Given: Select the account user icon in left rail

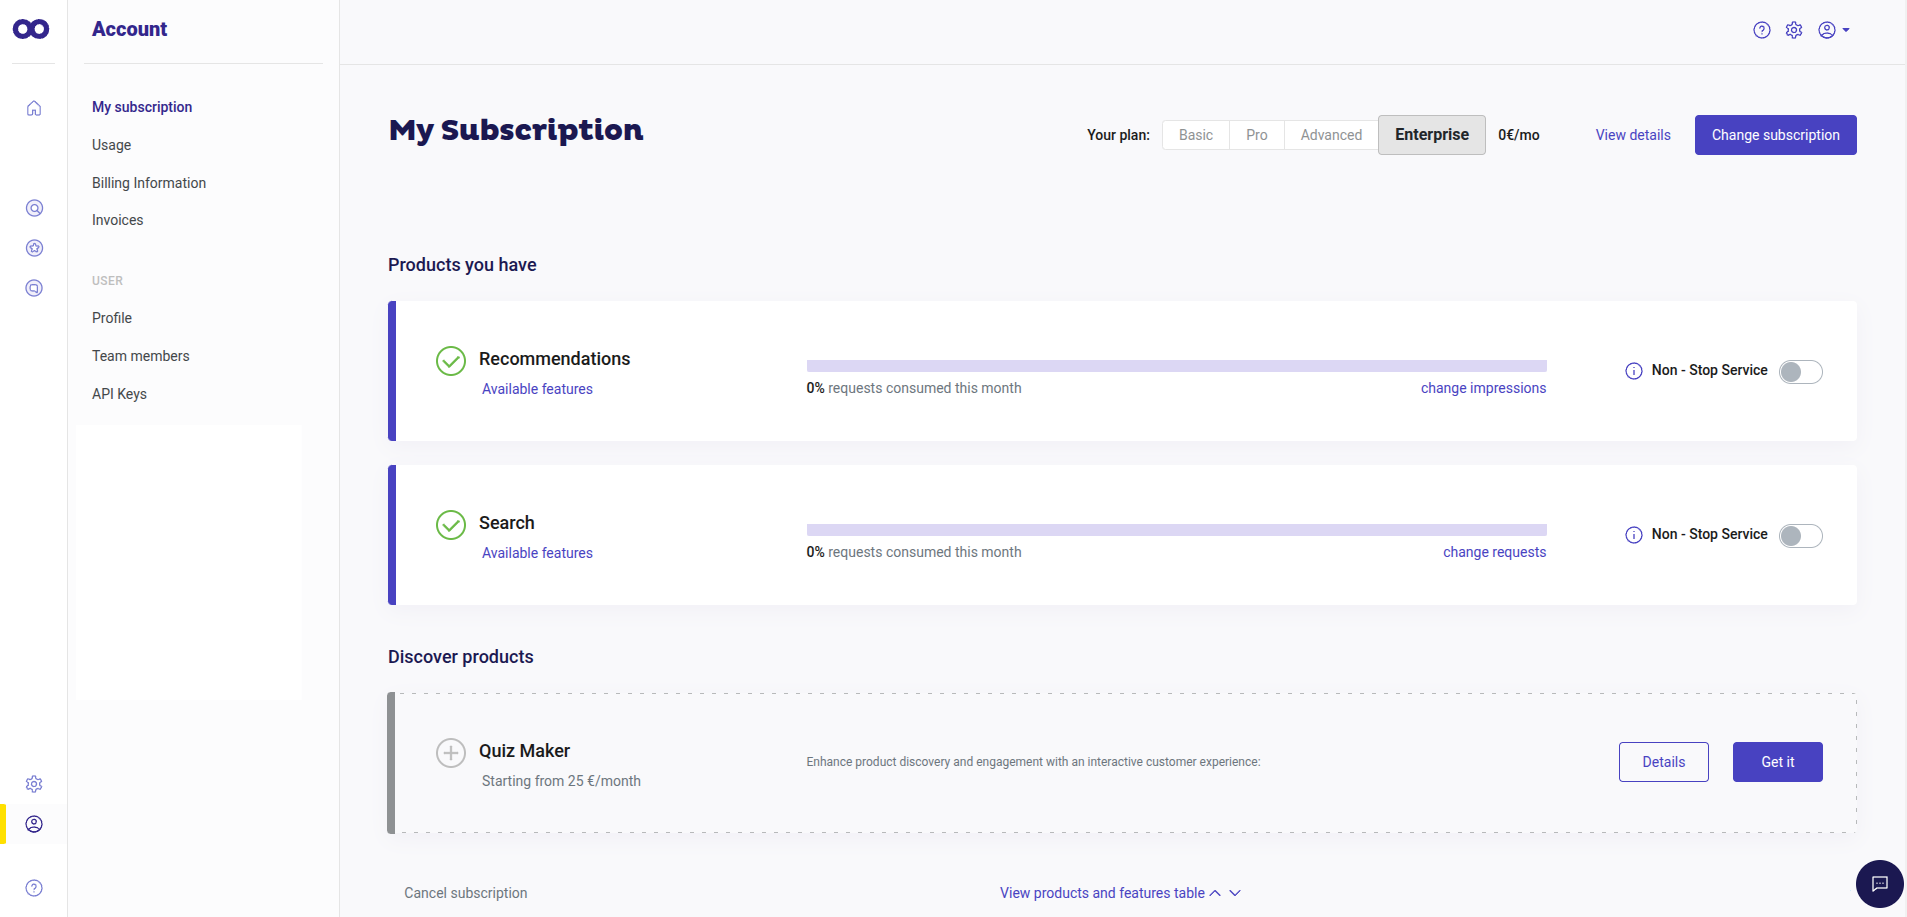Looking at the screenshot, I should coord(34,824).
